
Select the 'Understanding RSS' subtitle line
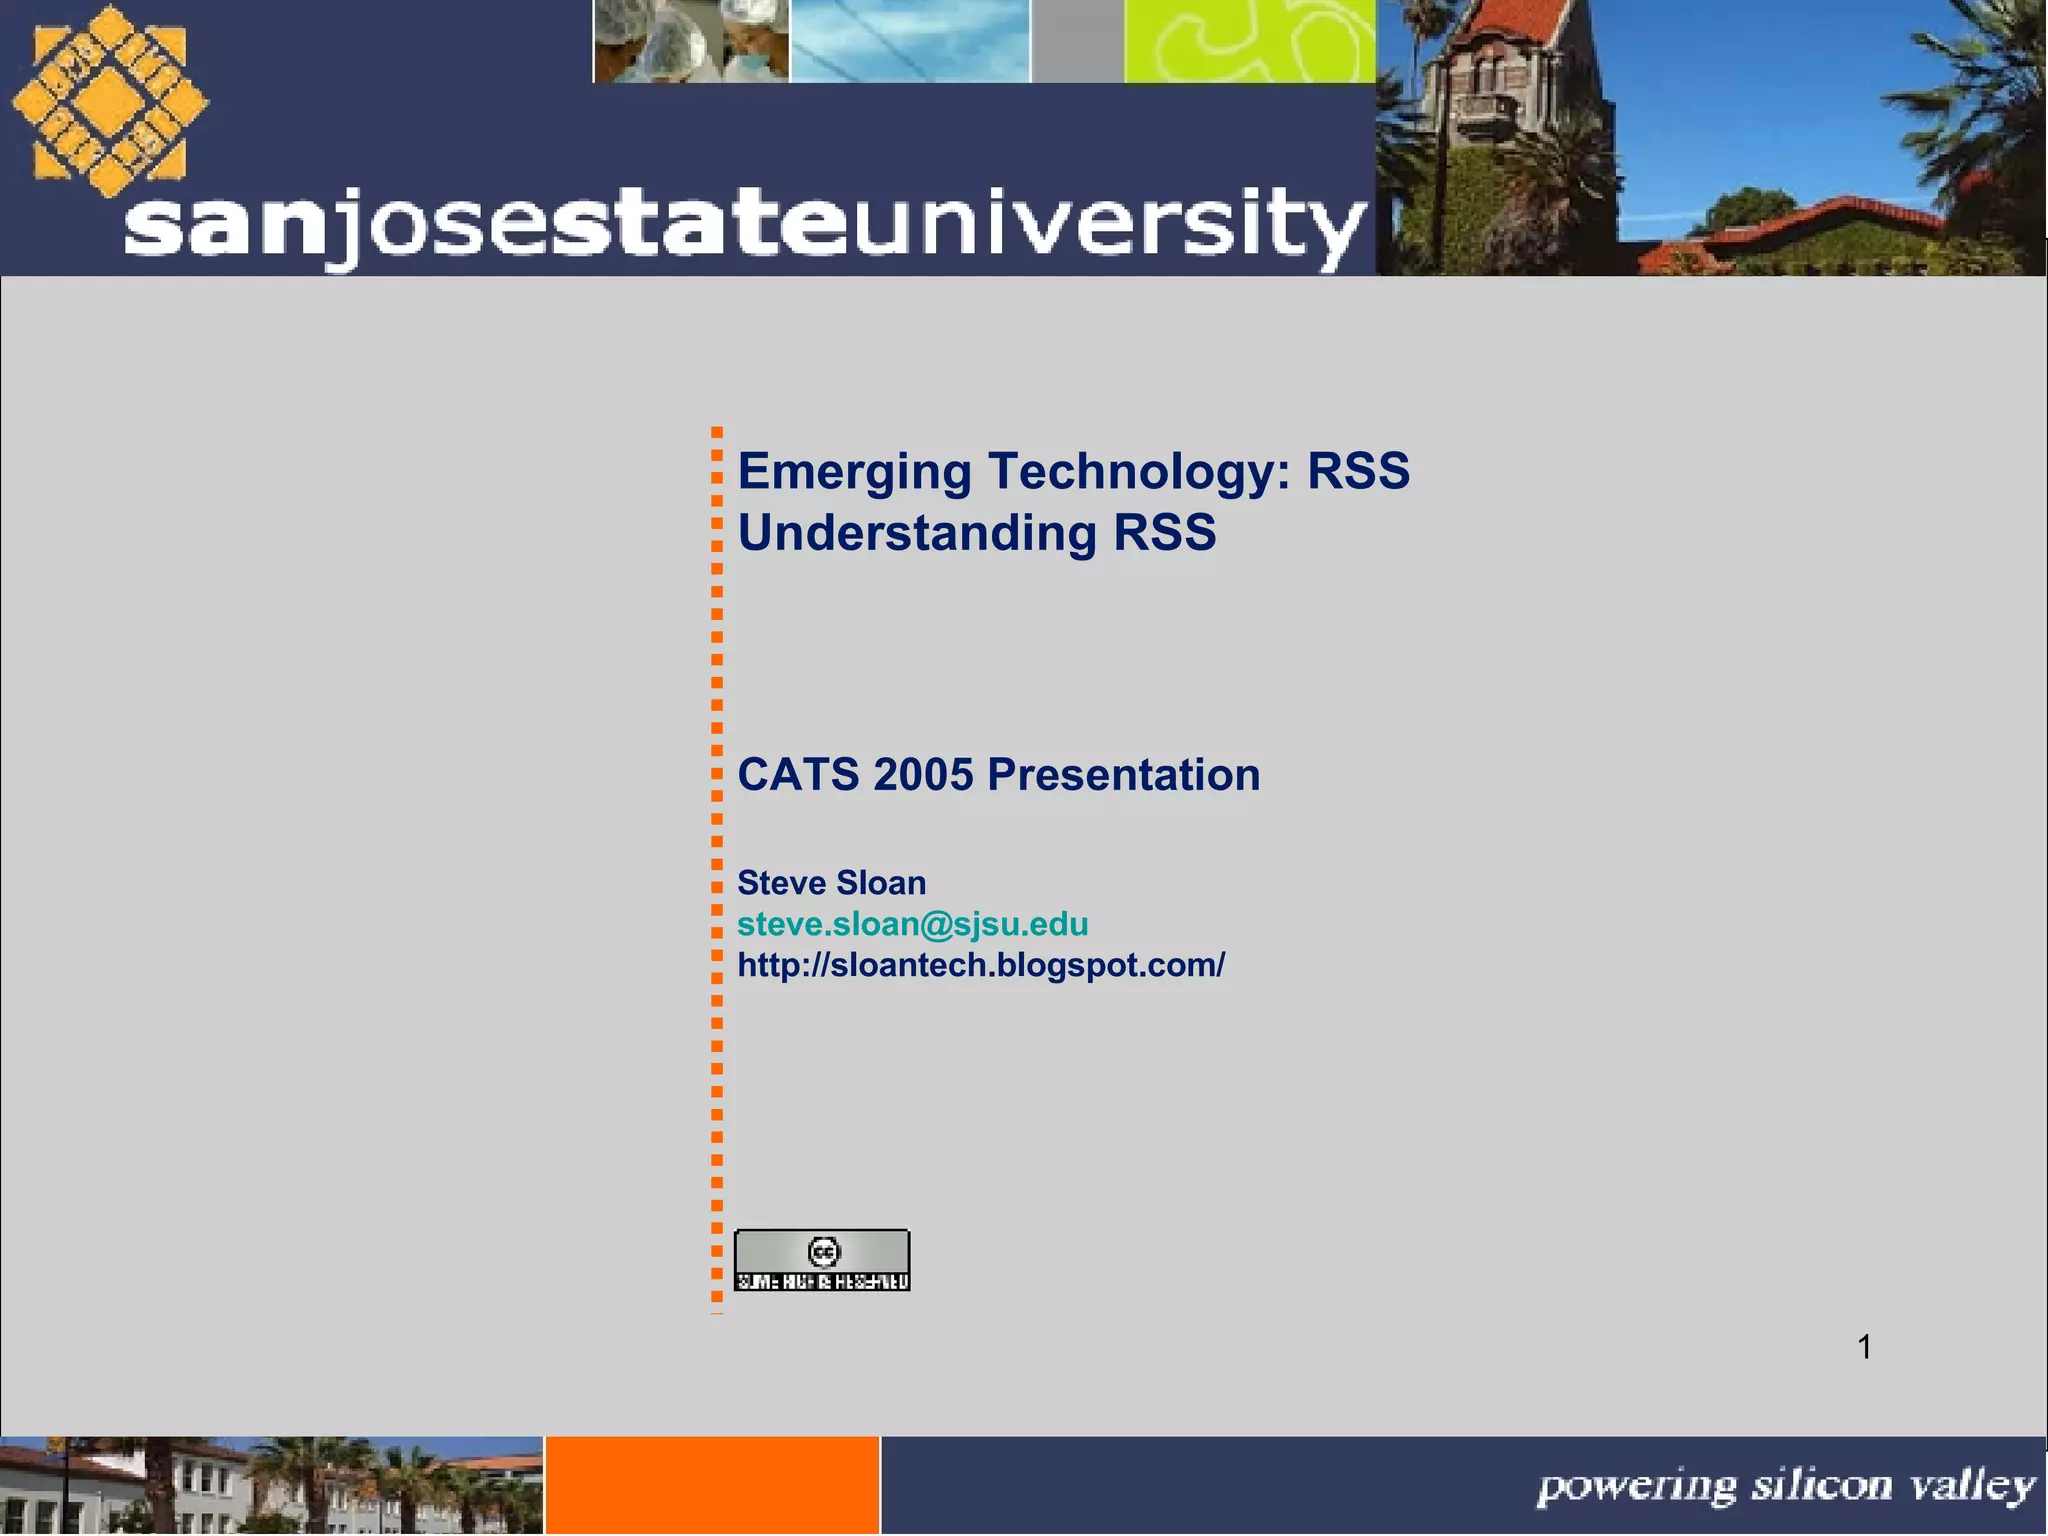pos(976,532)
